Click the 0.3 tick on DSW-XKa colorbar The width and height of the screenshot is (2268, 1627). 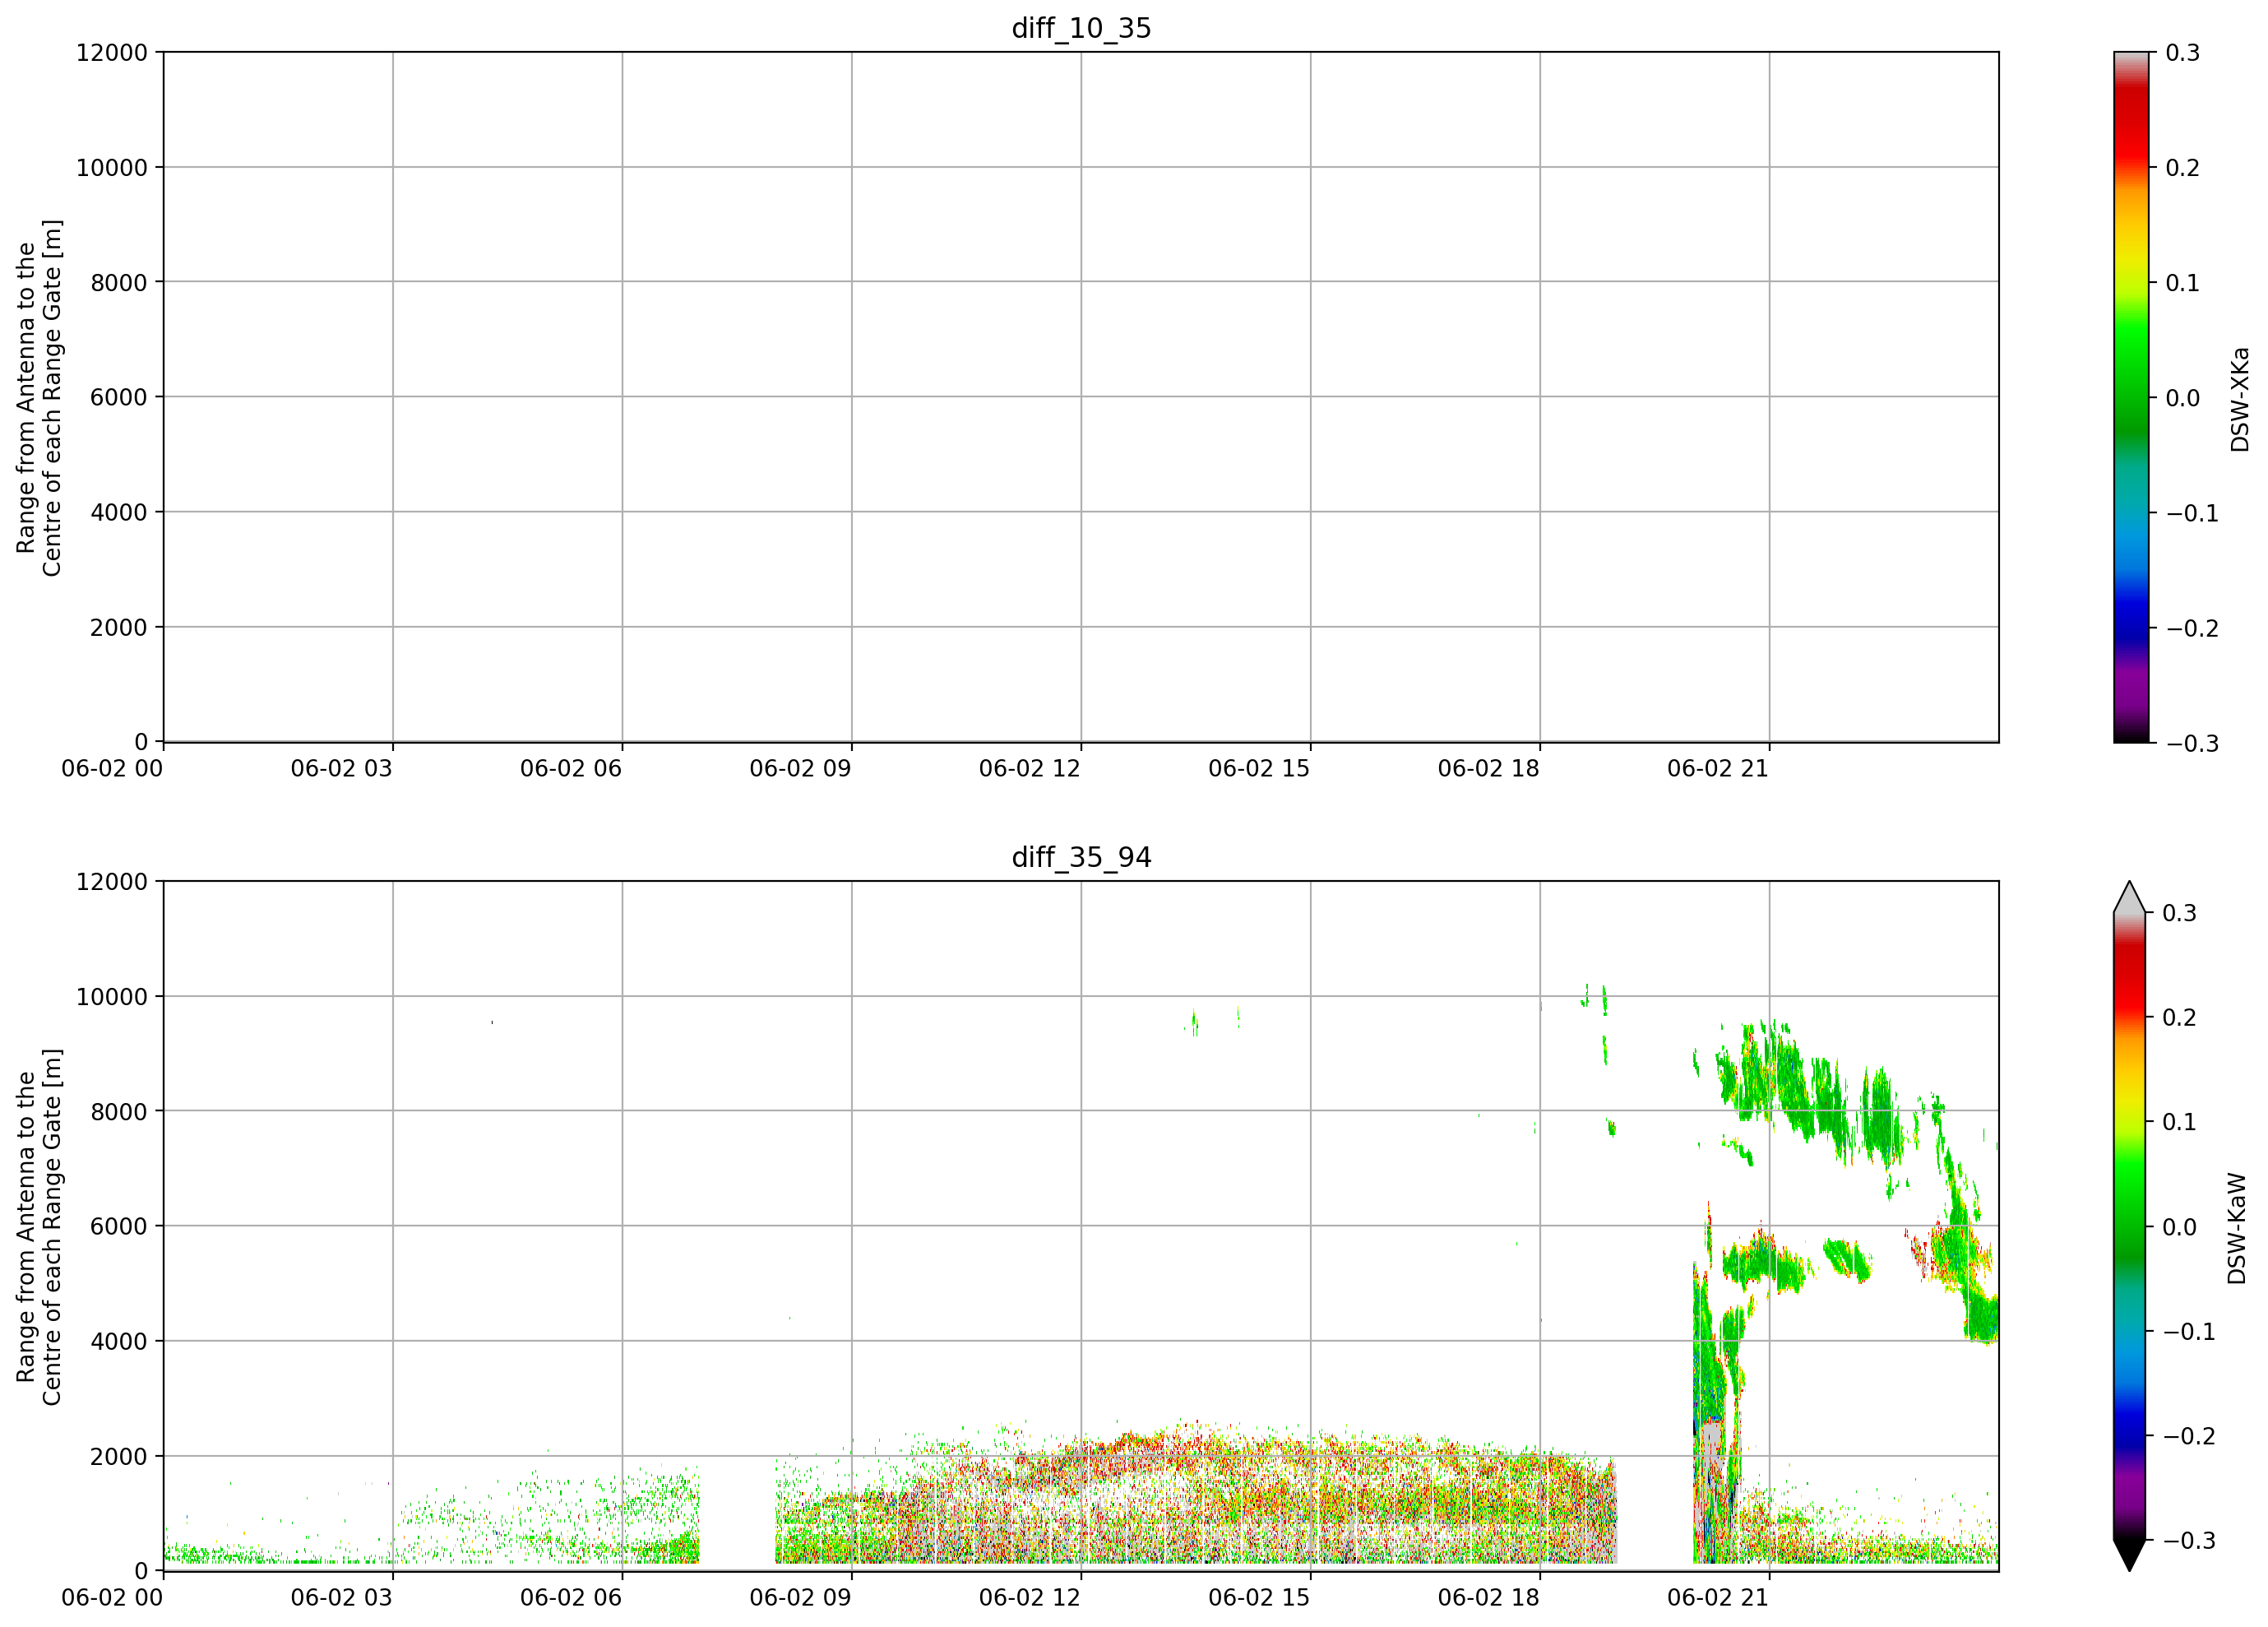pyautogui.click(x=2183, y=52)
